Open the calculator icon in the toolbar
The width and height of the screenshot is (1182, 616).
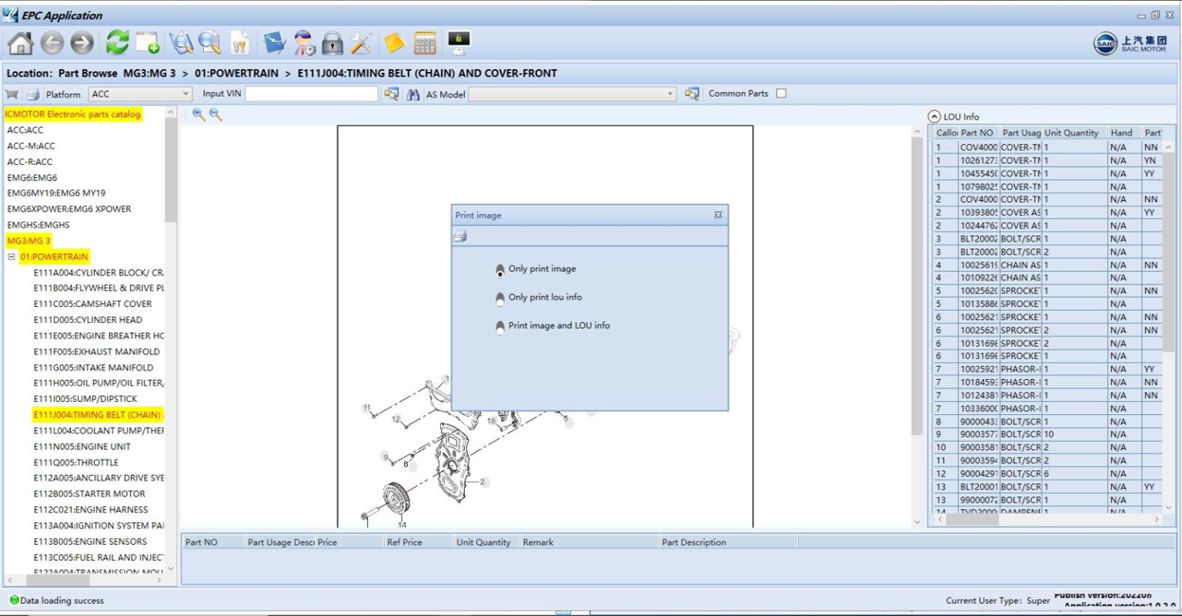click(425, 43)
